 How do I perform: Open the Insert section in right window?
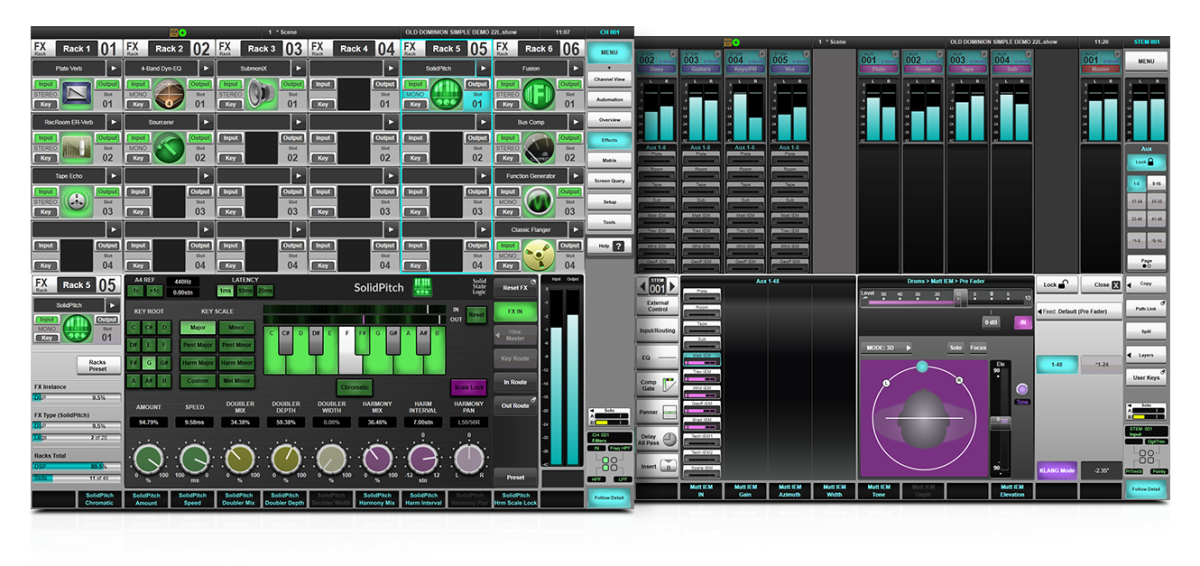click(x=655, y=466)
